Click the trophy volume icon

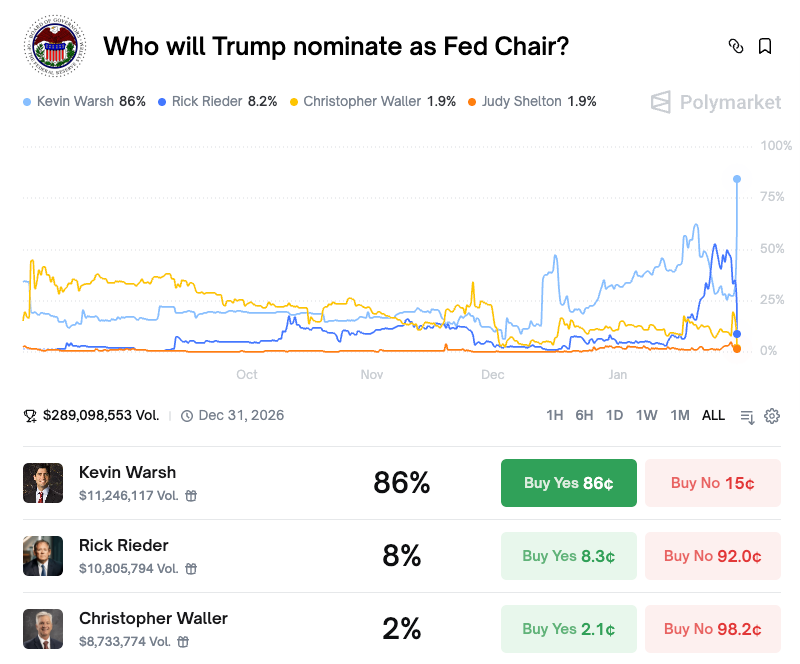(30, 416)
